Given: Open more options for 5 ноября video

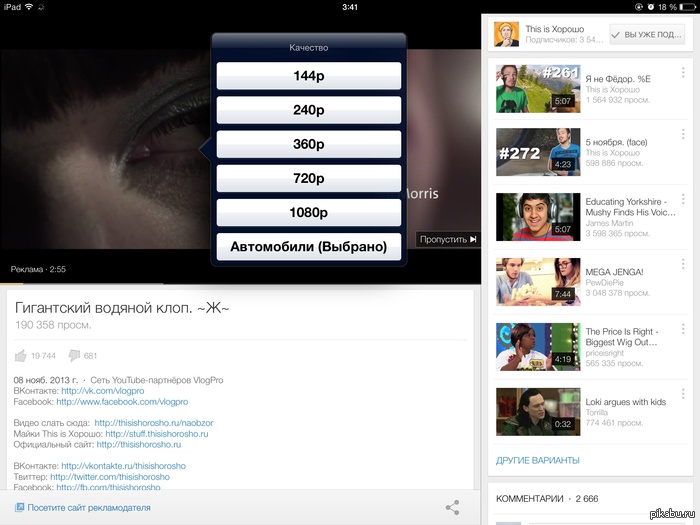Looking at the screenshot, I should point(683,134).
